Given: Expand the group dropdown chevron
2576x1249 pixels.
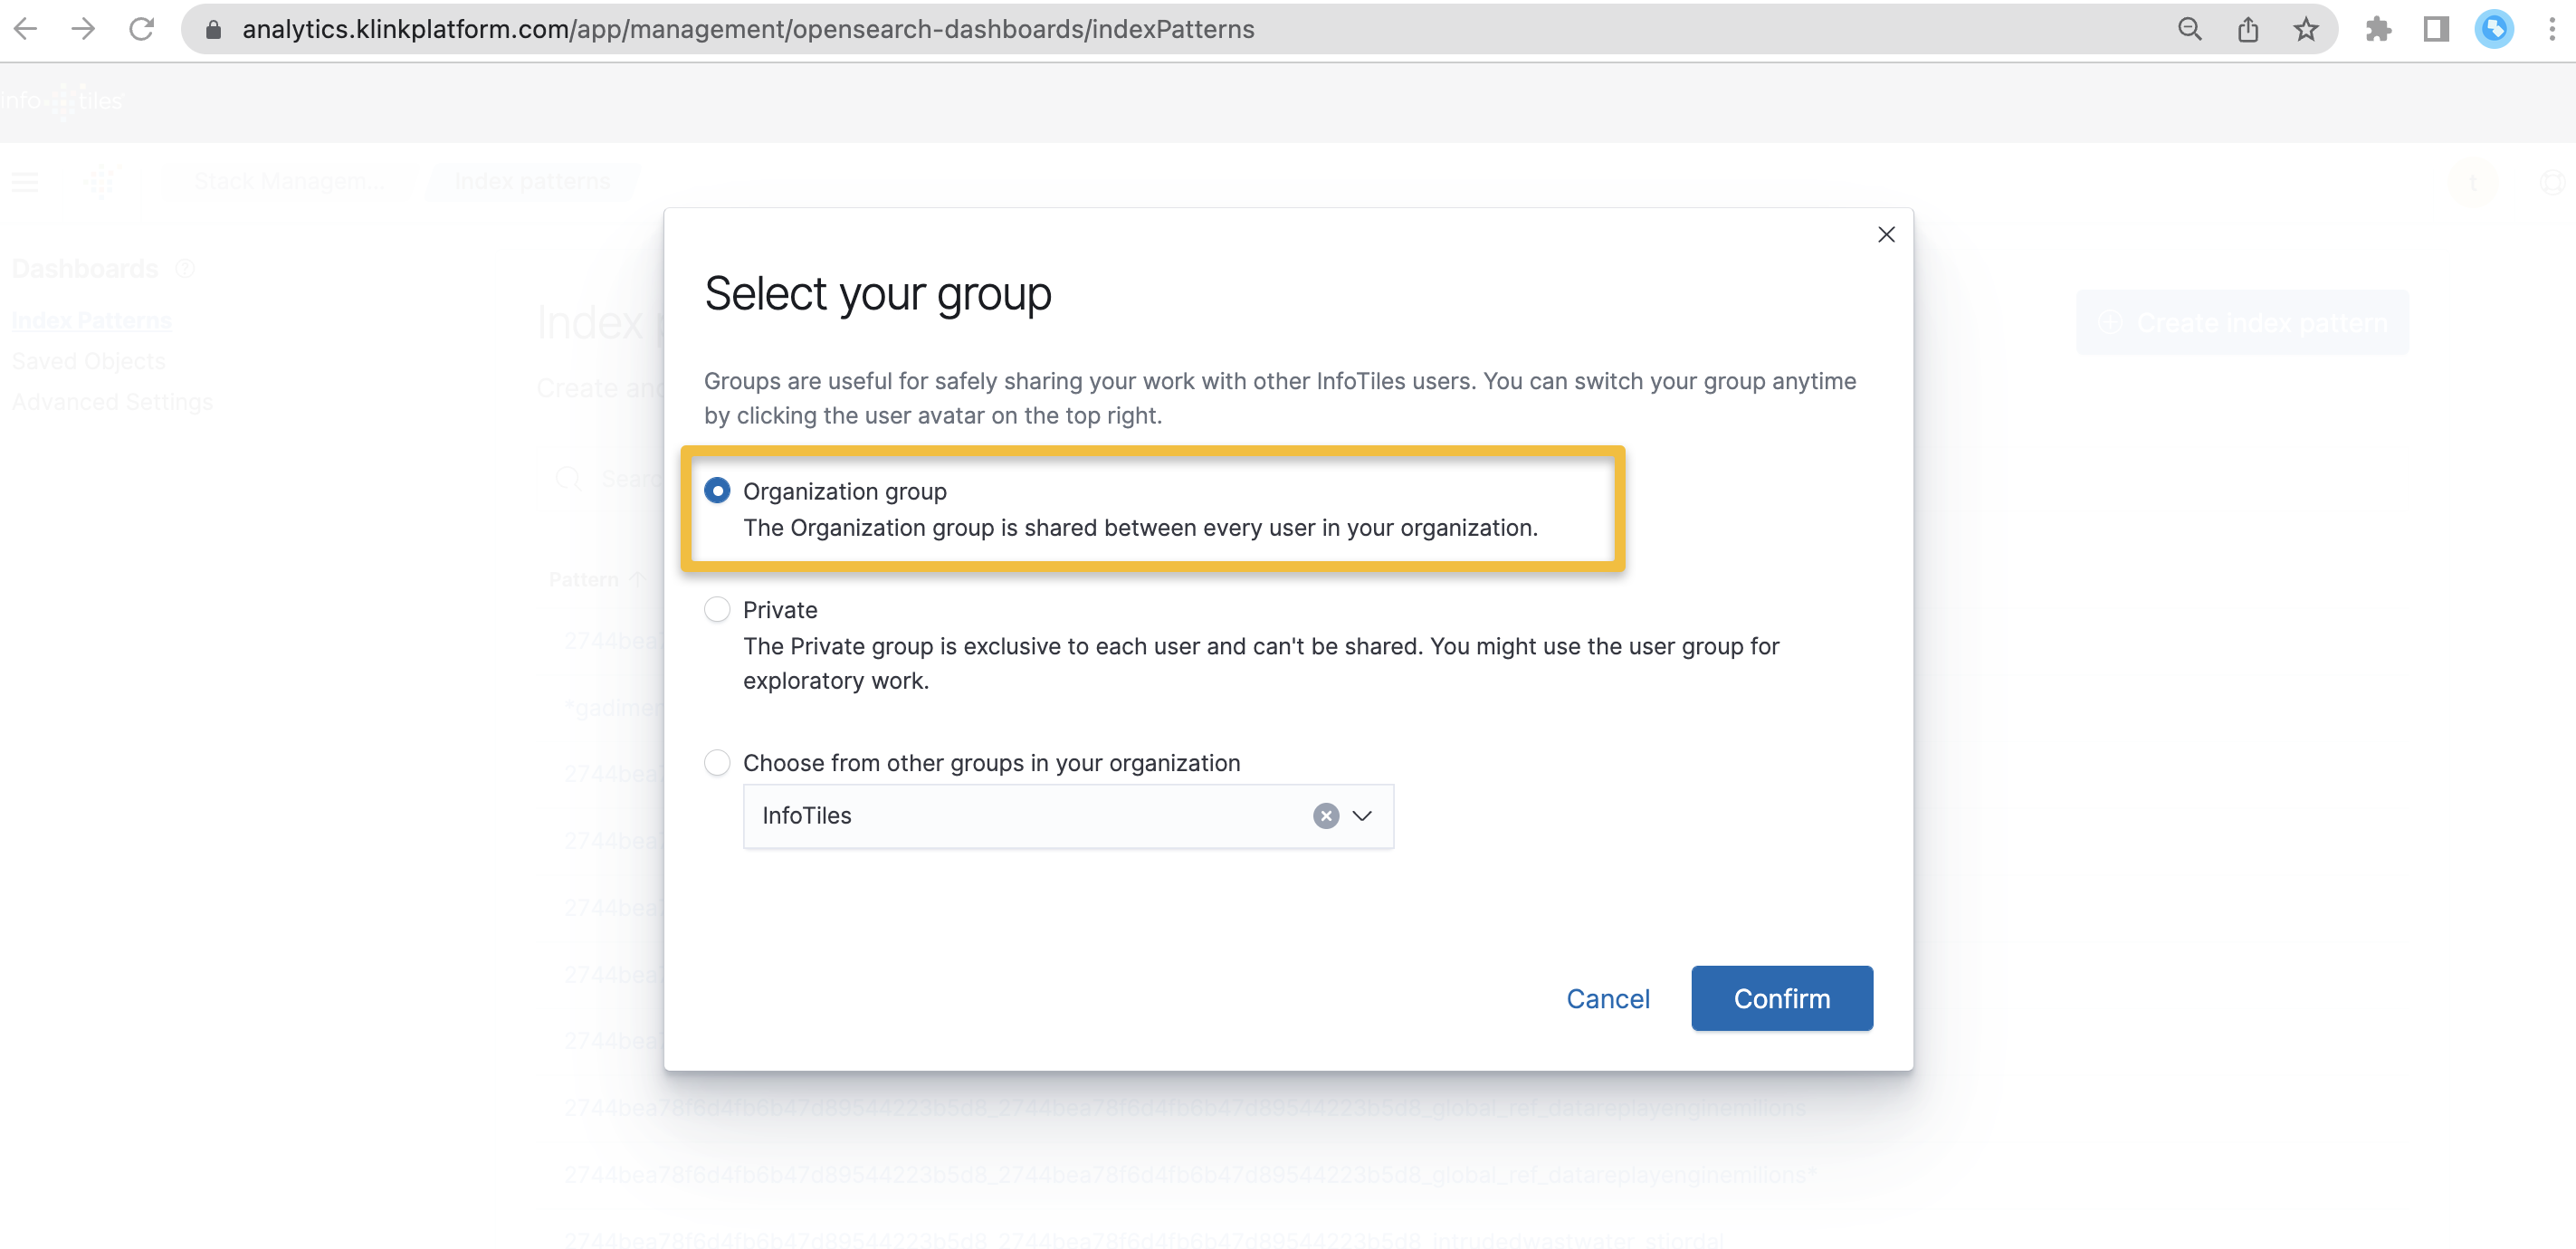Looking at the screenshot, I should [1362, 816].
